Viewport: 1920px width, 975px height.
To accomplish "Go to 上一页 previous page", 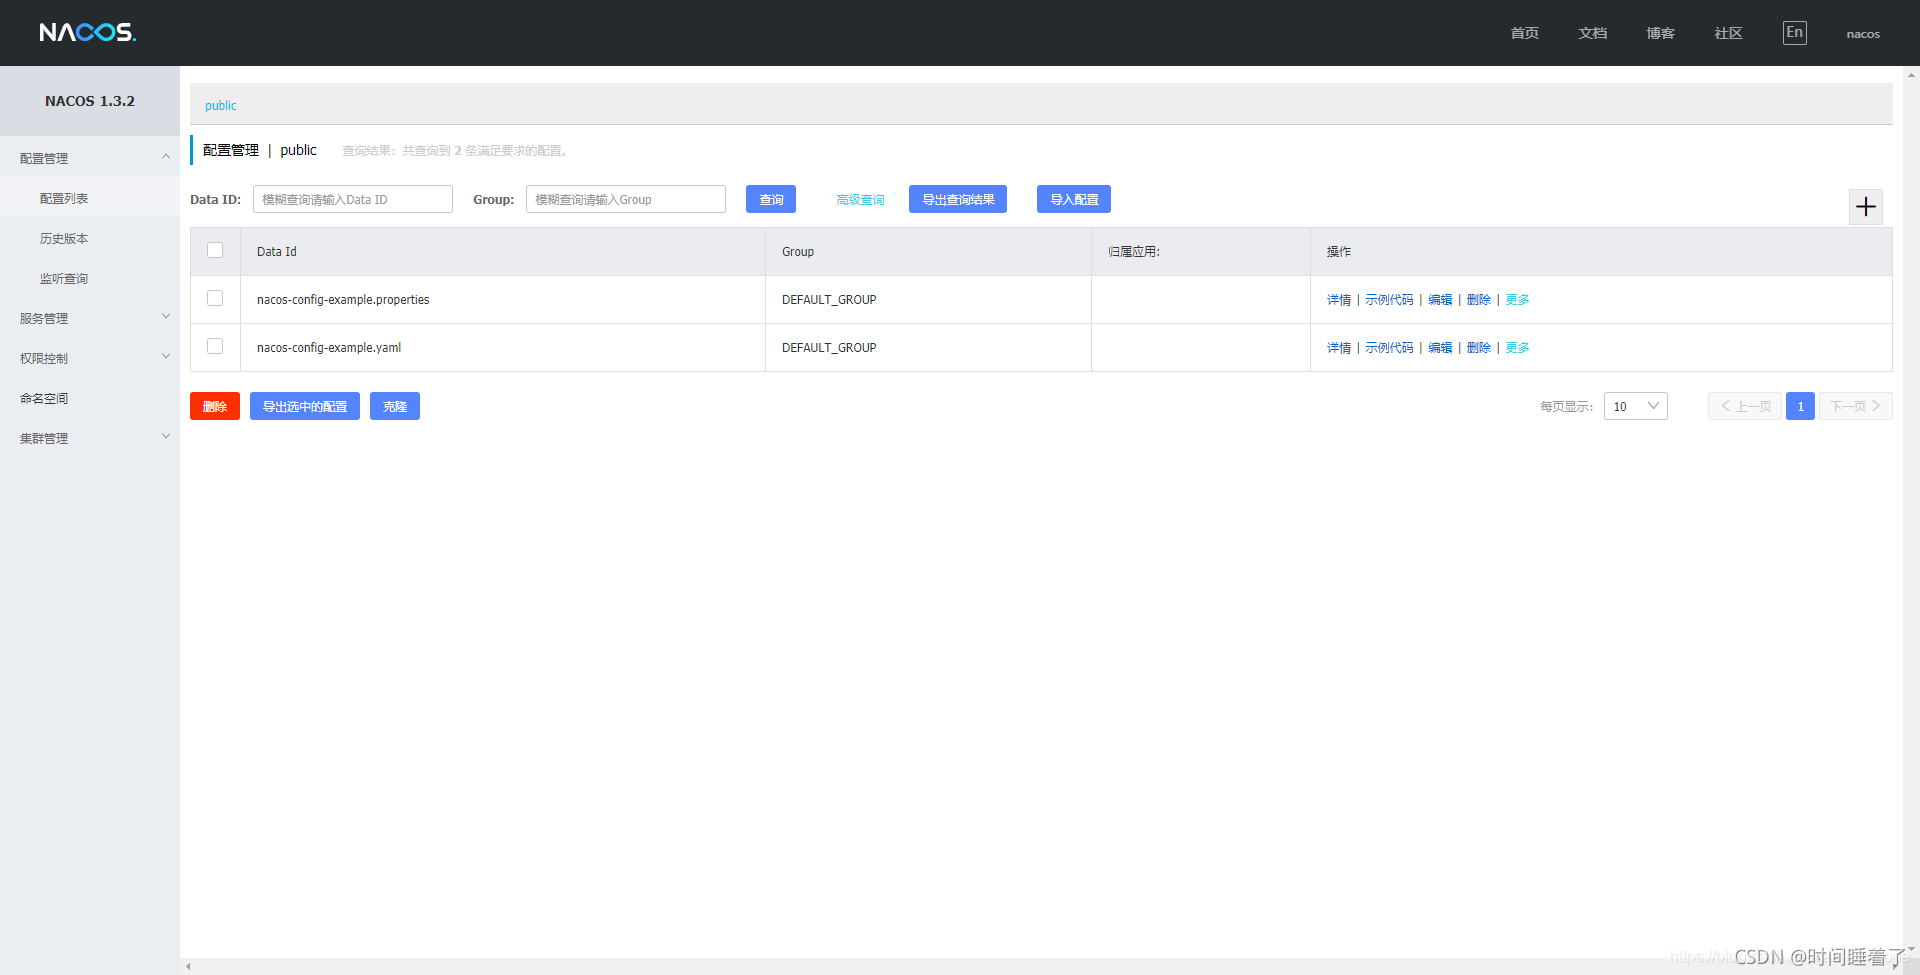I will (1745, 406).
